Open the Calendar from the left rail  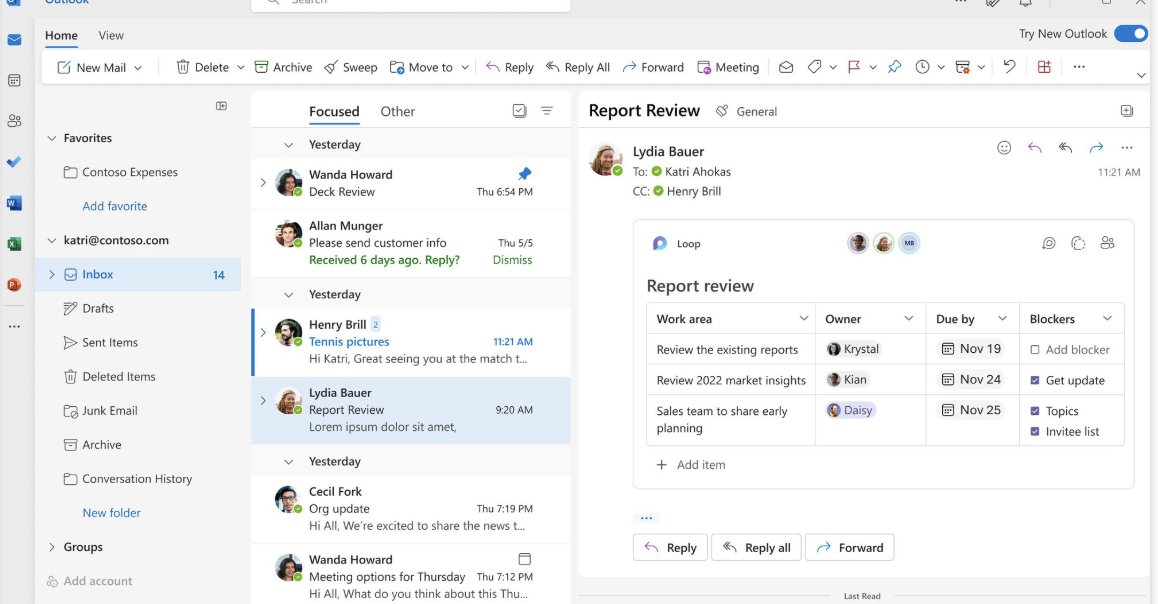tap(13, 78)
